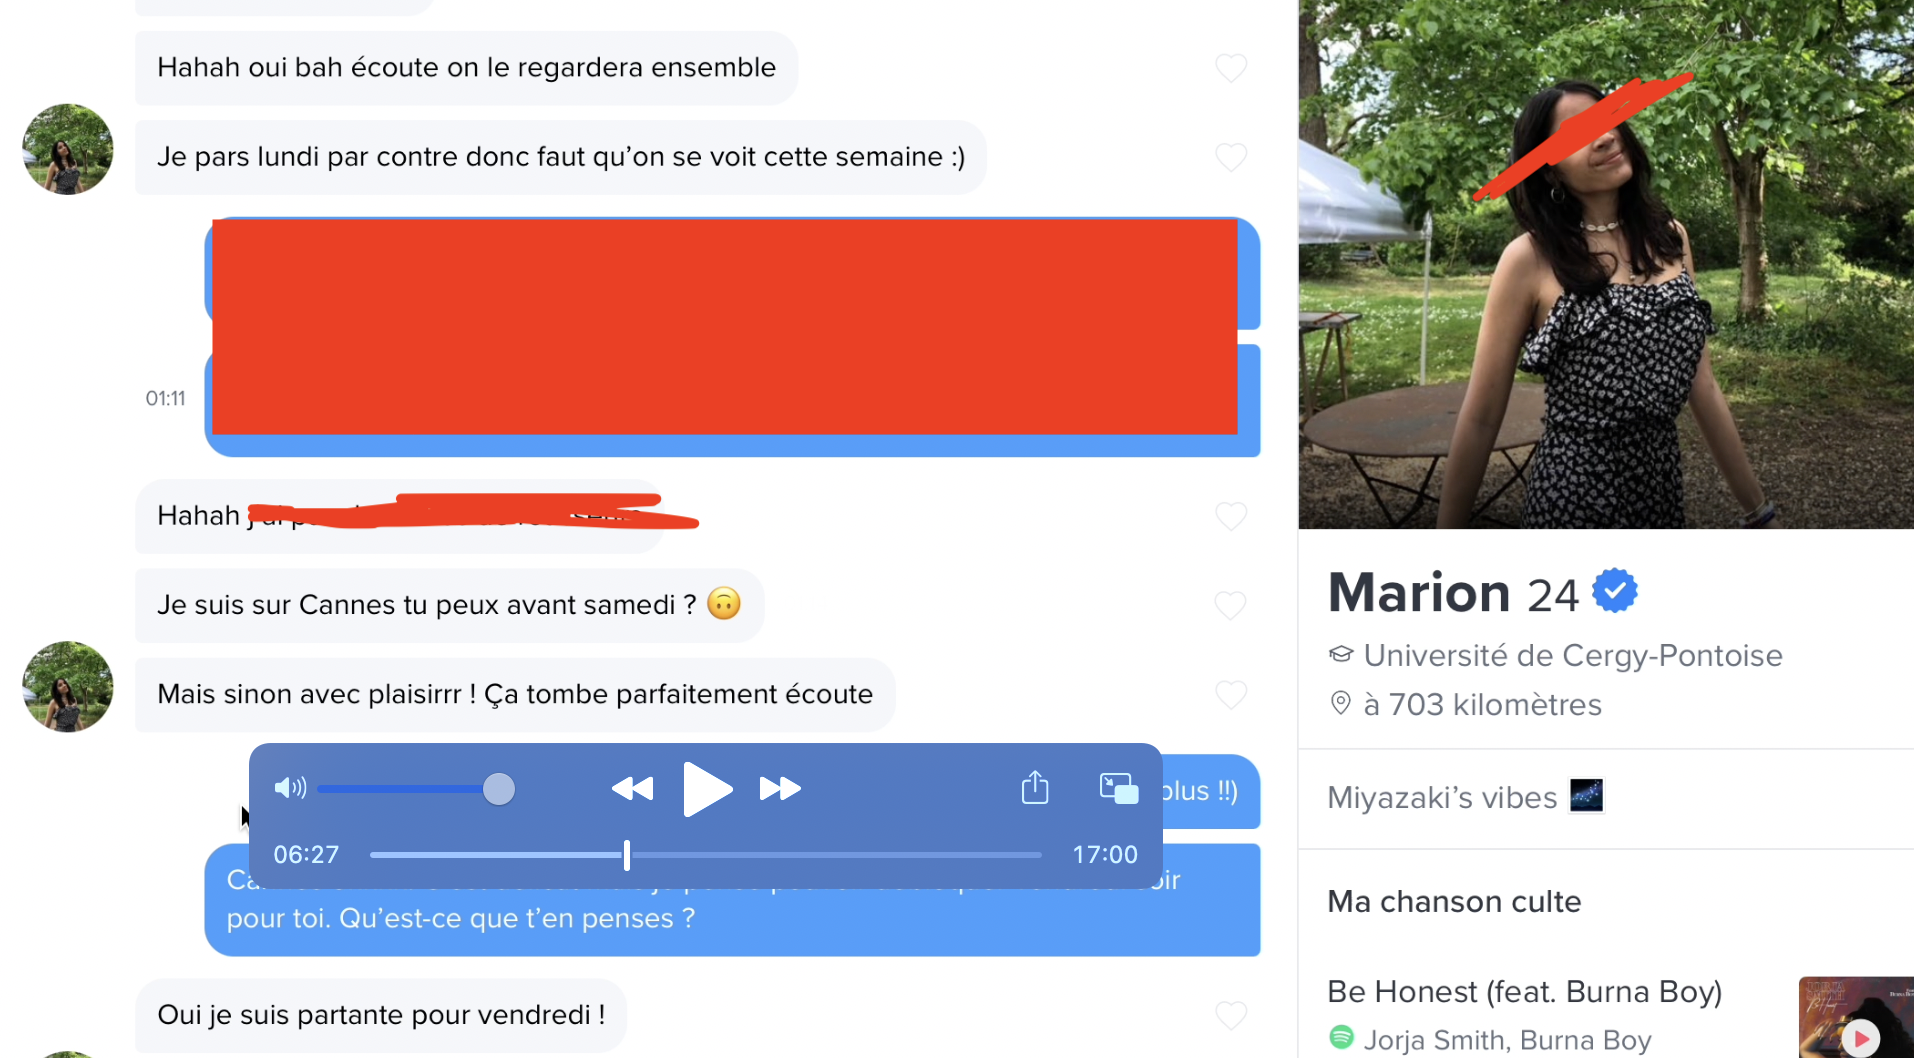Click the Spotify icon beside Jorja Smith
Screen dimensions: 1914x1058
click(x=1341, y=1038)
